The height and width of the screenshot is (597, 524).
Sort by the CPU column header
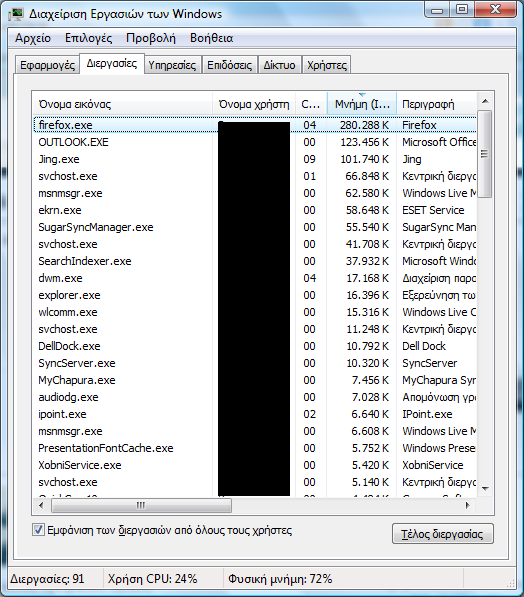tap(311, 104)
